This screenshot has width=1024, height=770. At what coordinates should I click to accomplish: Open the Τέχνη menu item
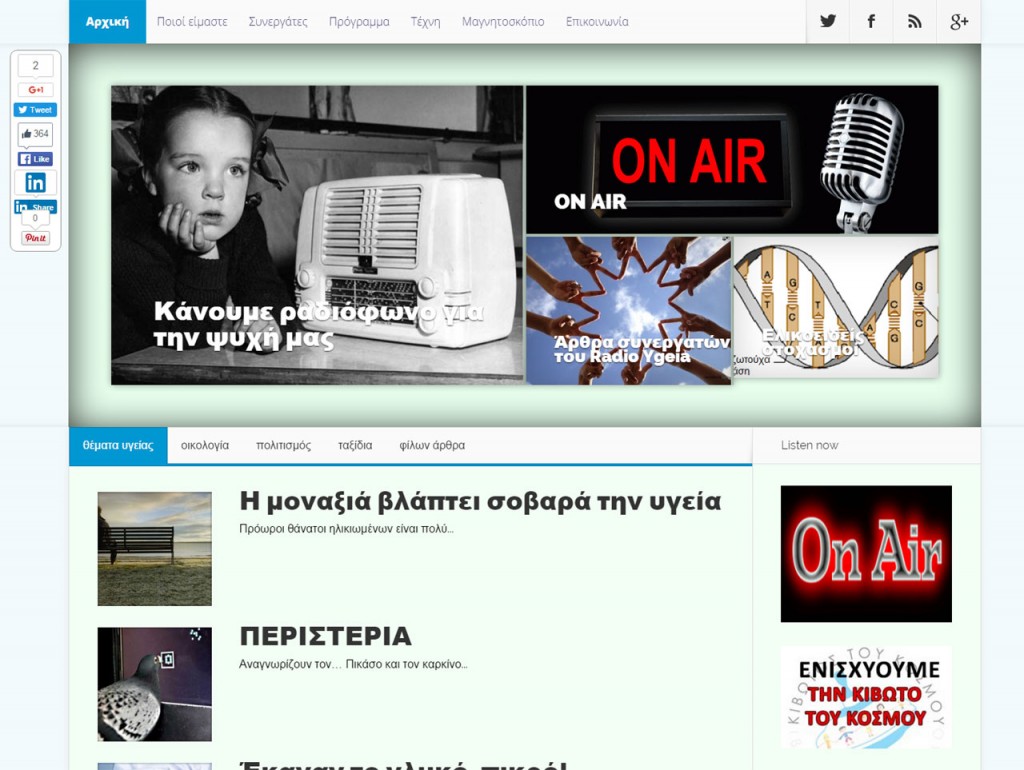[425, 22]
